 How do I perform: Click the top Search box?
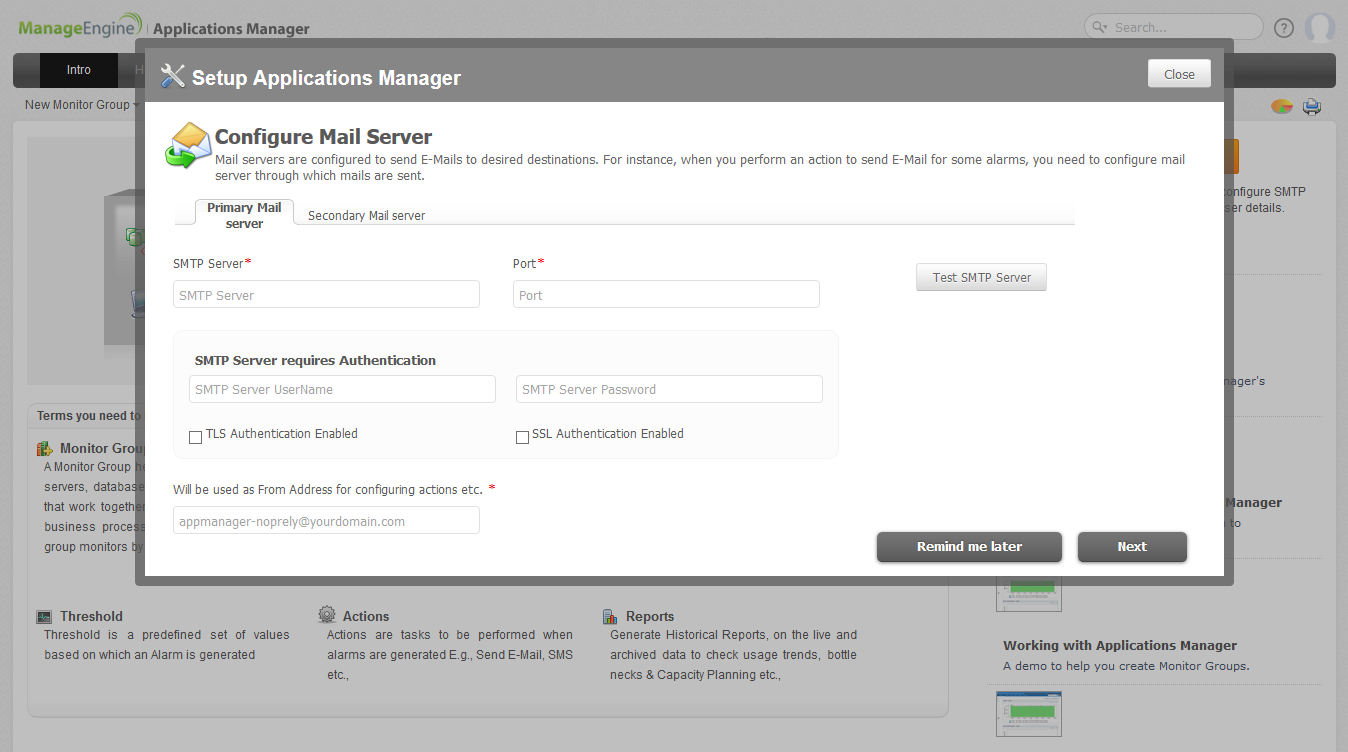tap(1174, 27)
